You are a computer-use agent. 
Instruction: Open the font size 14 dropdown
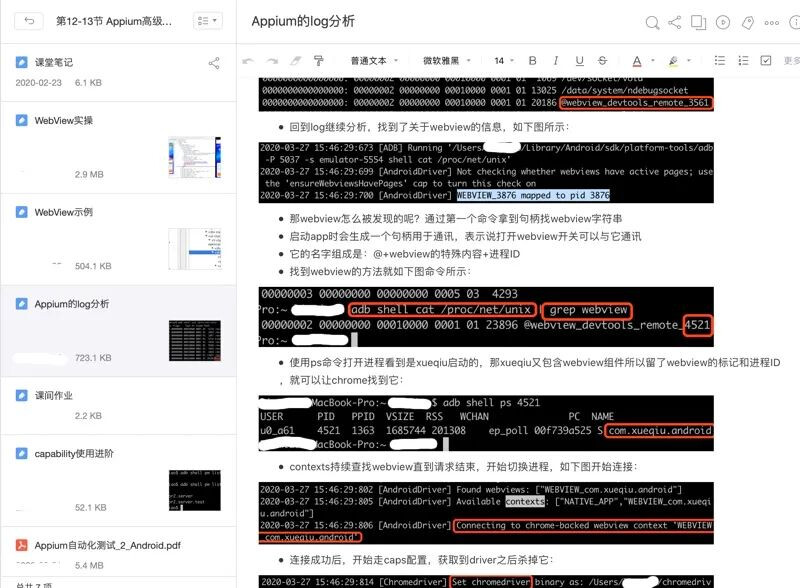(504, 61)
